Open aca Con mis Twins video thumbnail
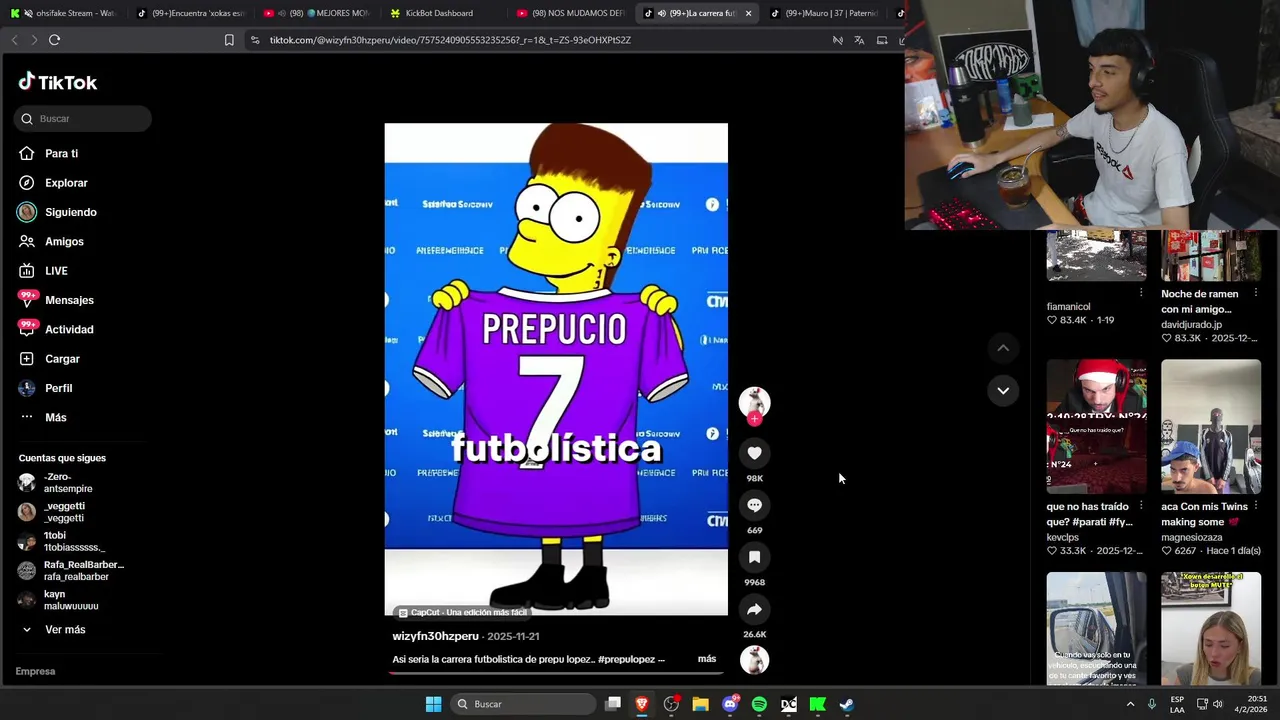This screenshot has width=1280, height=720. (1211, 426)
